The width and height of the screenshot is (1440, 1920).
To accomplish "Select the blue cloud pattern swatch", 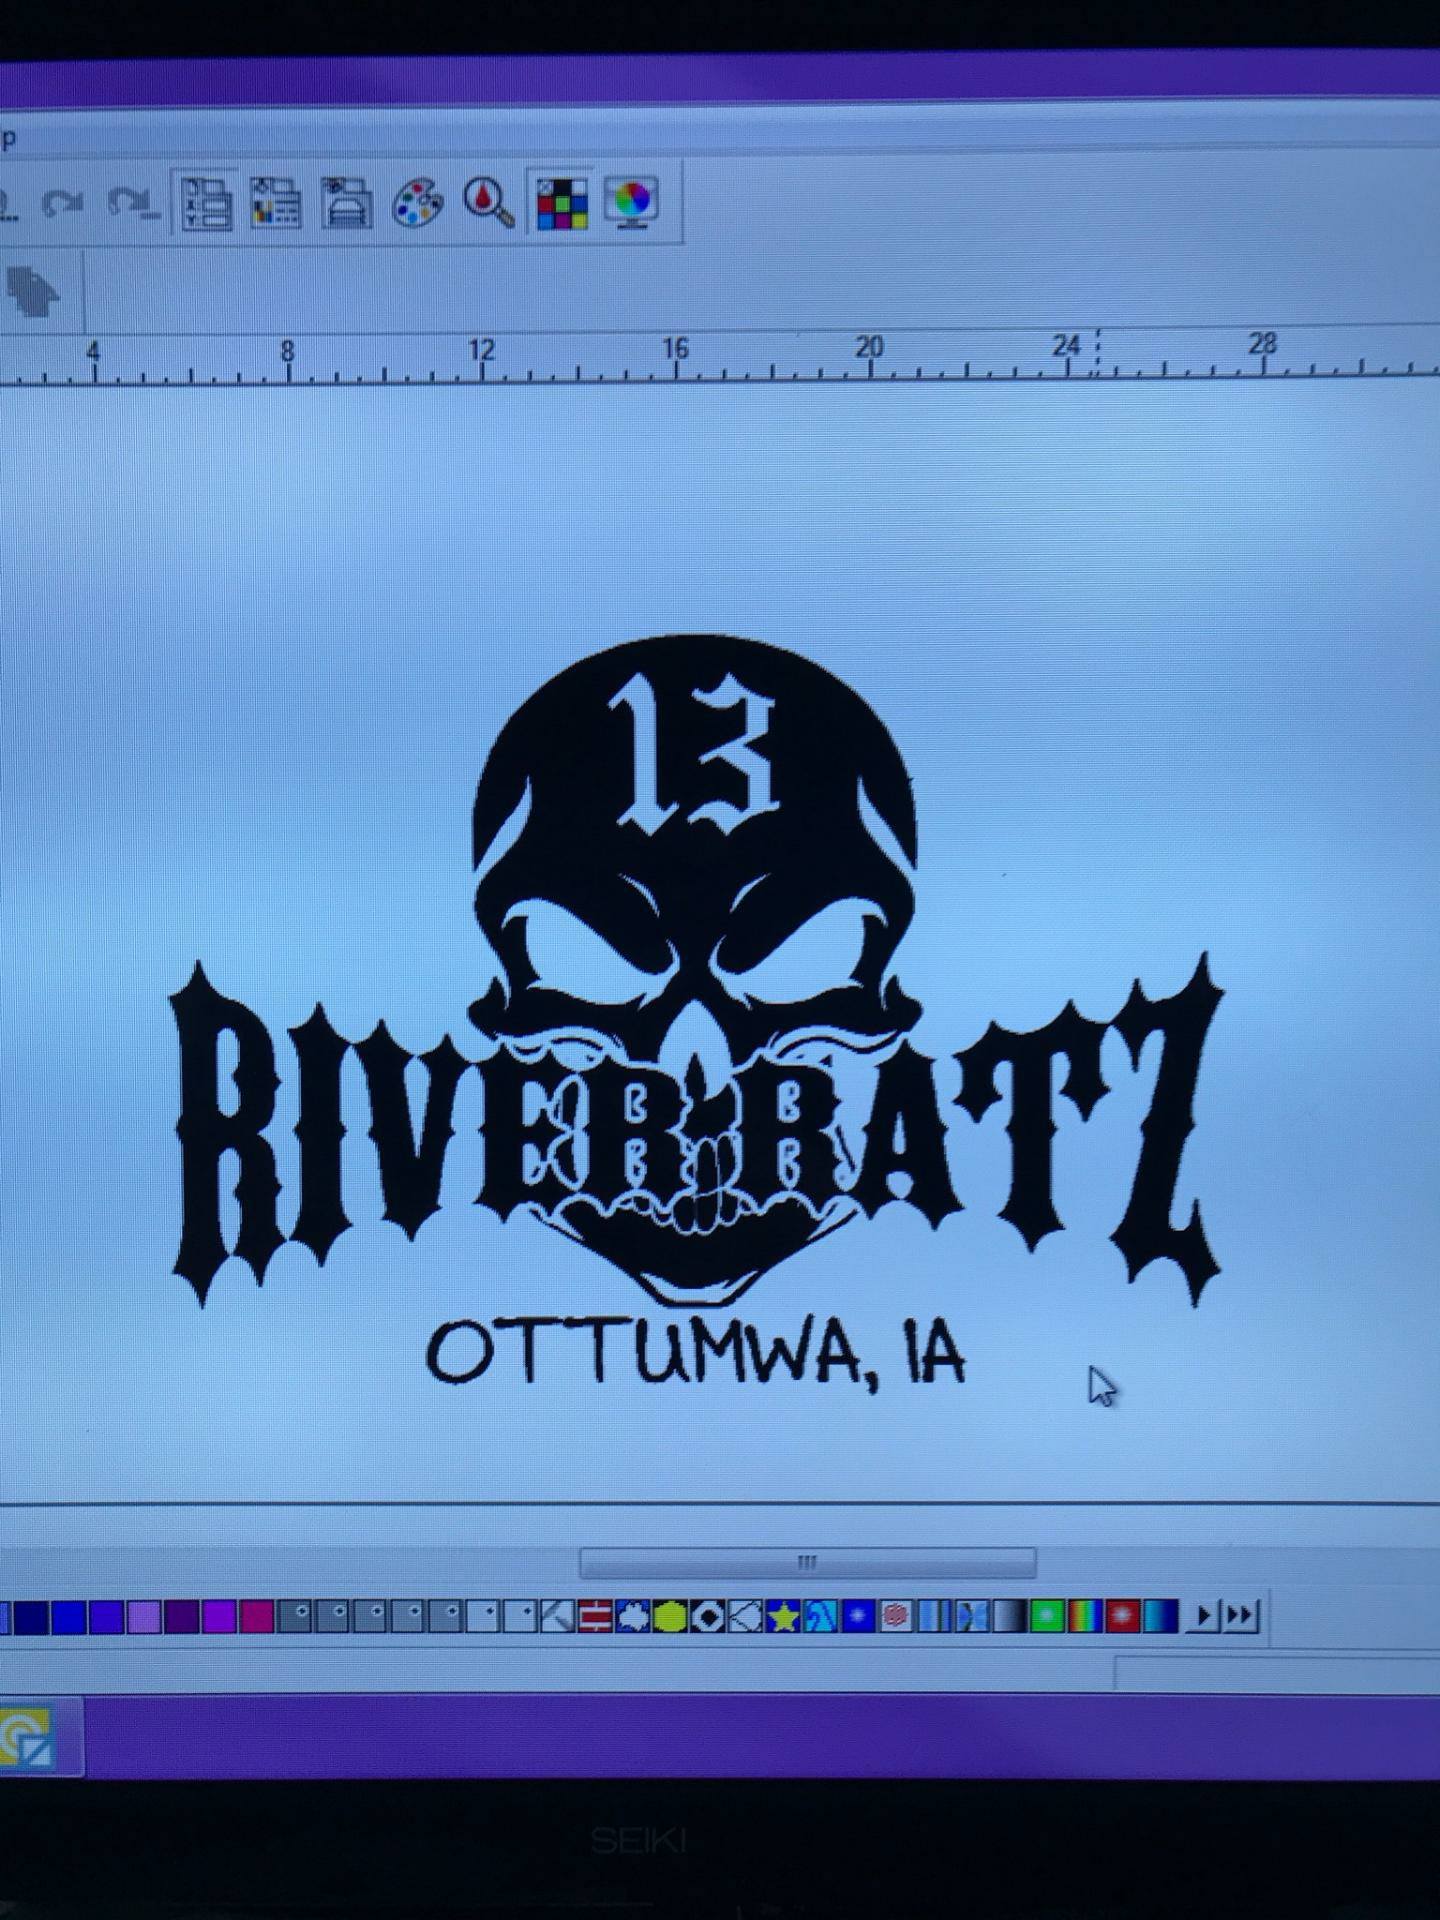I will tap(632, 1617).
